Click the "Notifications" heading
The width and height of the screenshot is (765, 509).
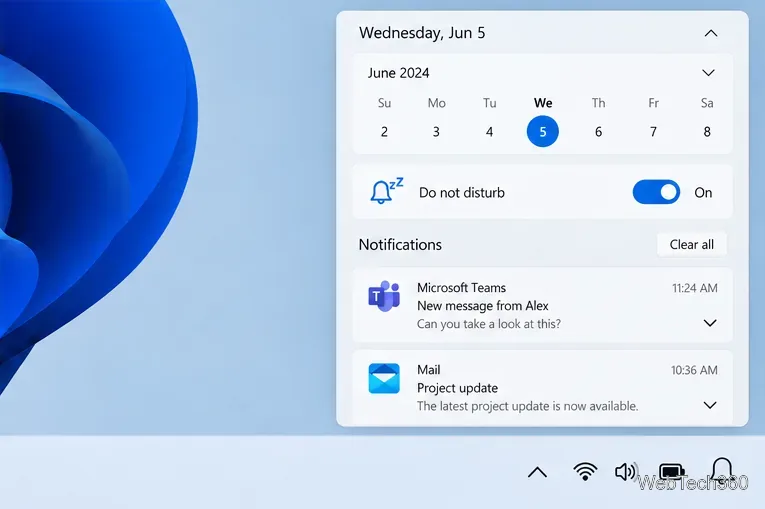(x=400, y=244)
